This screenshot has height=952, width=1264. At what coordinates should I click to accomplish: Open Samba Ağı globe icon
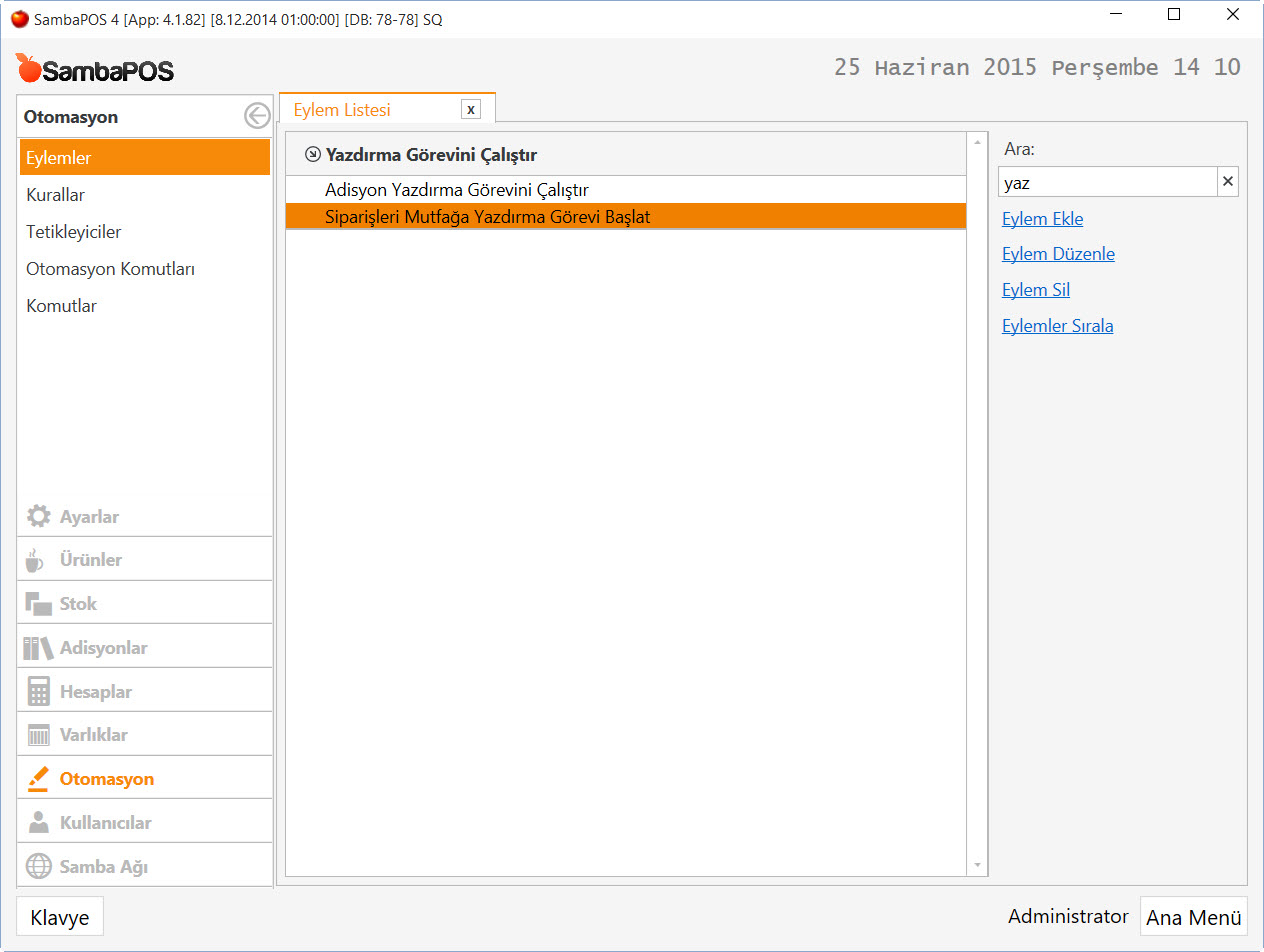(x=38, y=867)
